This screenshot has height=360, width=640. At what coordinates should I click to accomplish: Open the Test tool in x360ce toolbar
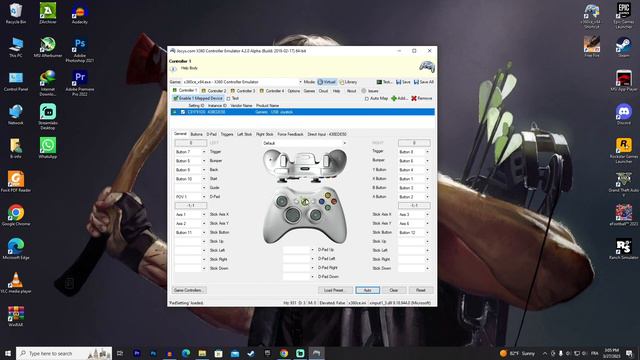point(384,82)
